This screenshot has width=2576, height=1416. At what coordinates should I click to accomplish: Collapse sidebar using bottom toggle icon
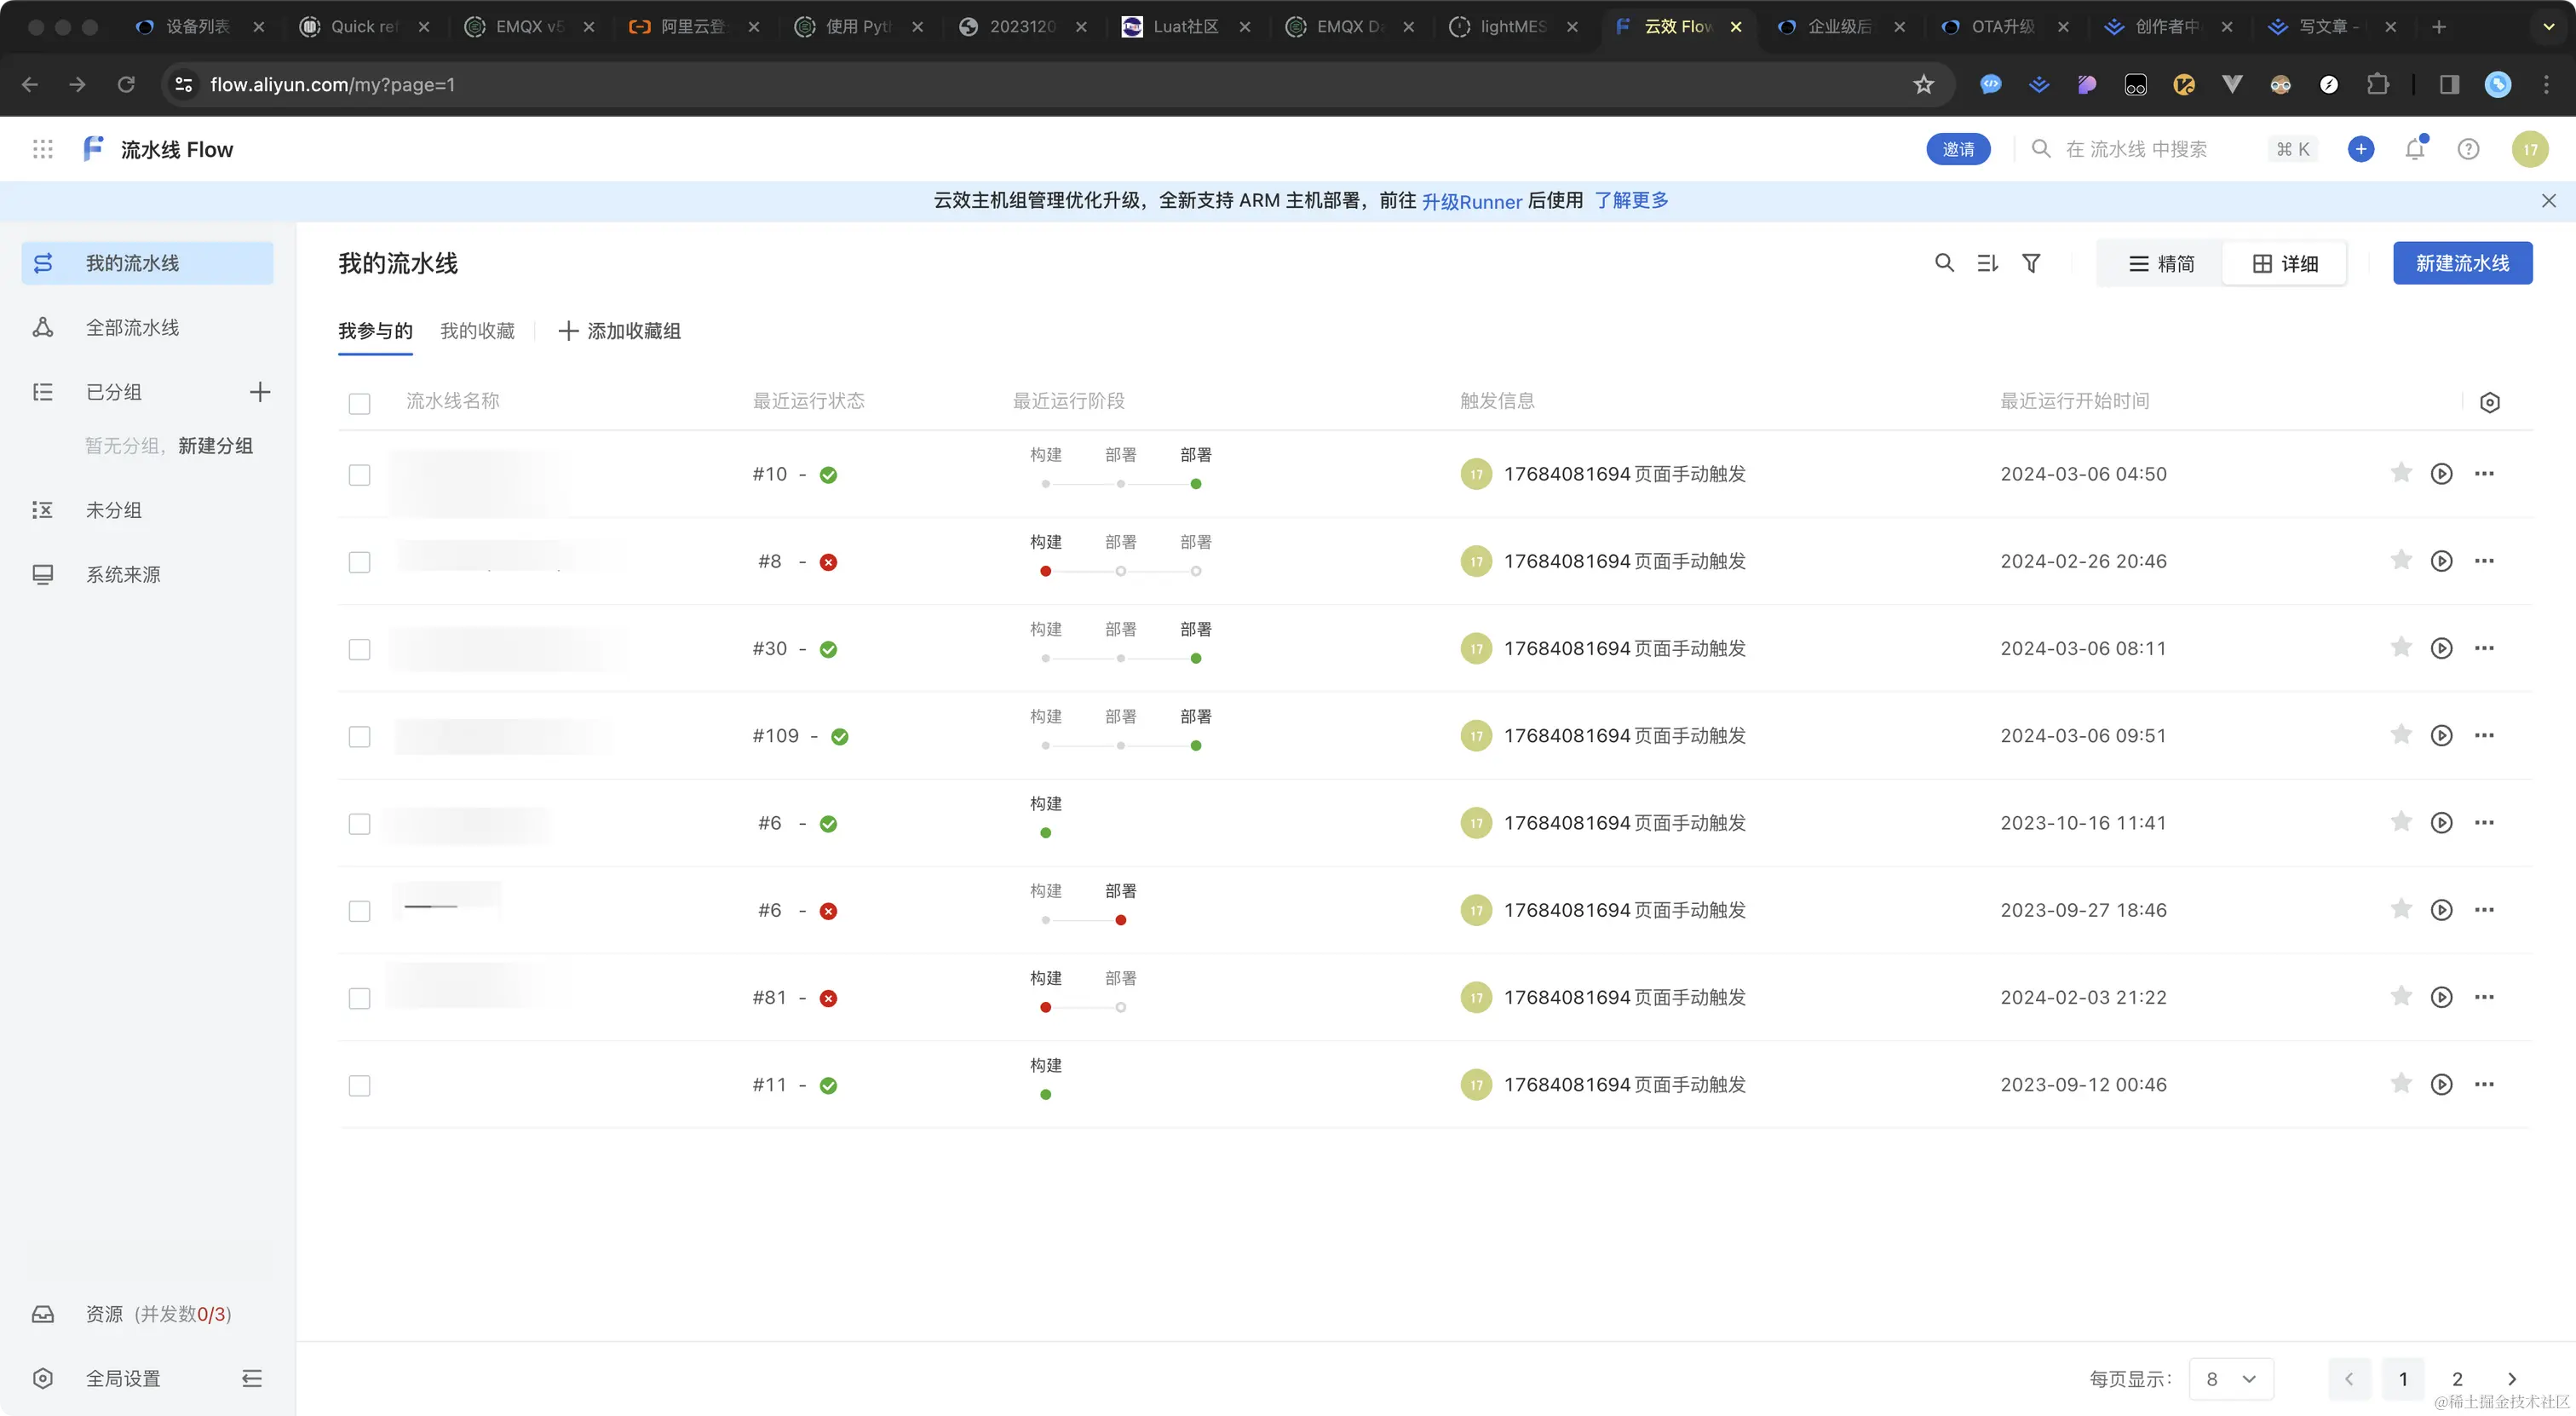pos(252,1379)
